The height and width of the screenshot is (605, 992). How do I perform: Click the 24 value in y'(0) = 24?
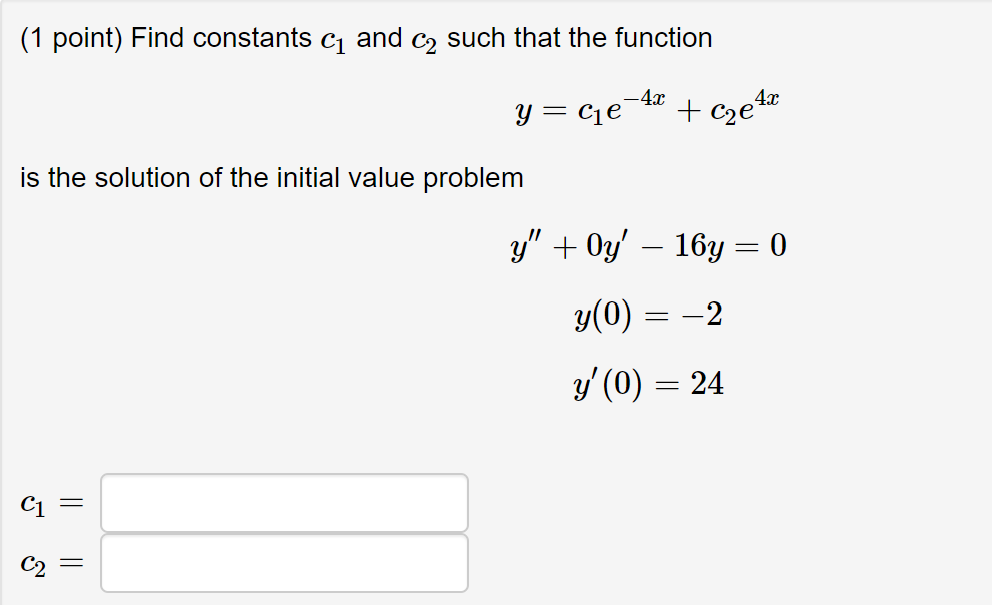point(708,383)
